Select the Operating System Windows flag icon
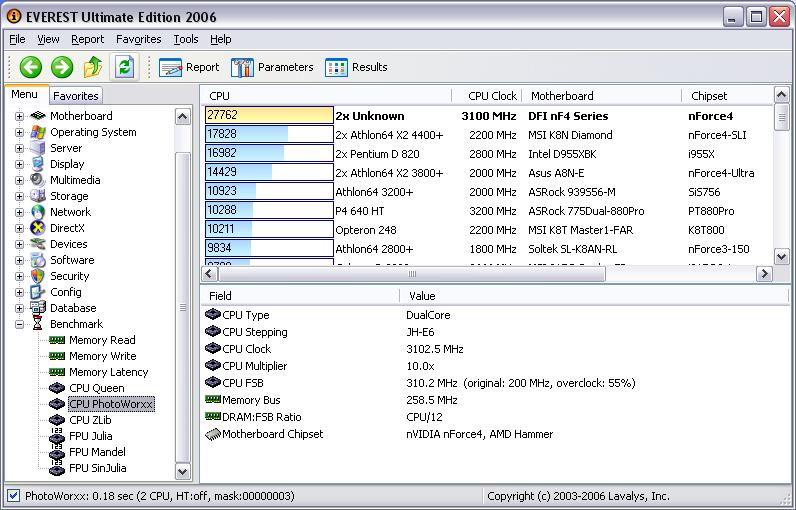The height and width of the screenshot is (510, 796). [38, 132]
